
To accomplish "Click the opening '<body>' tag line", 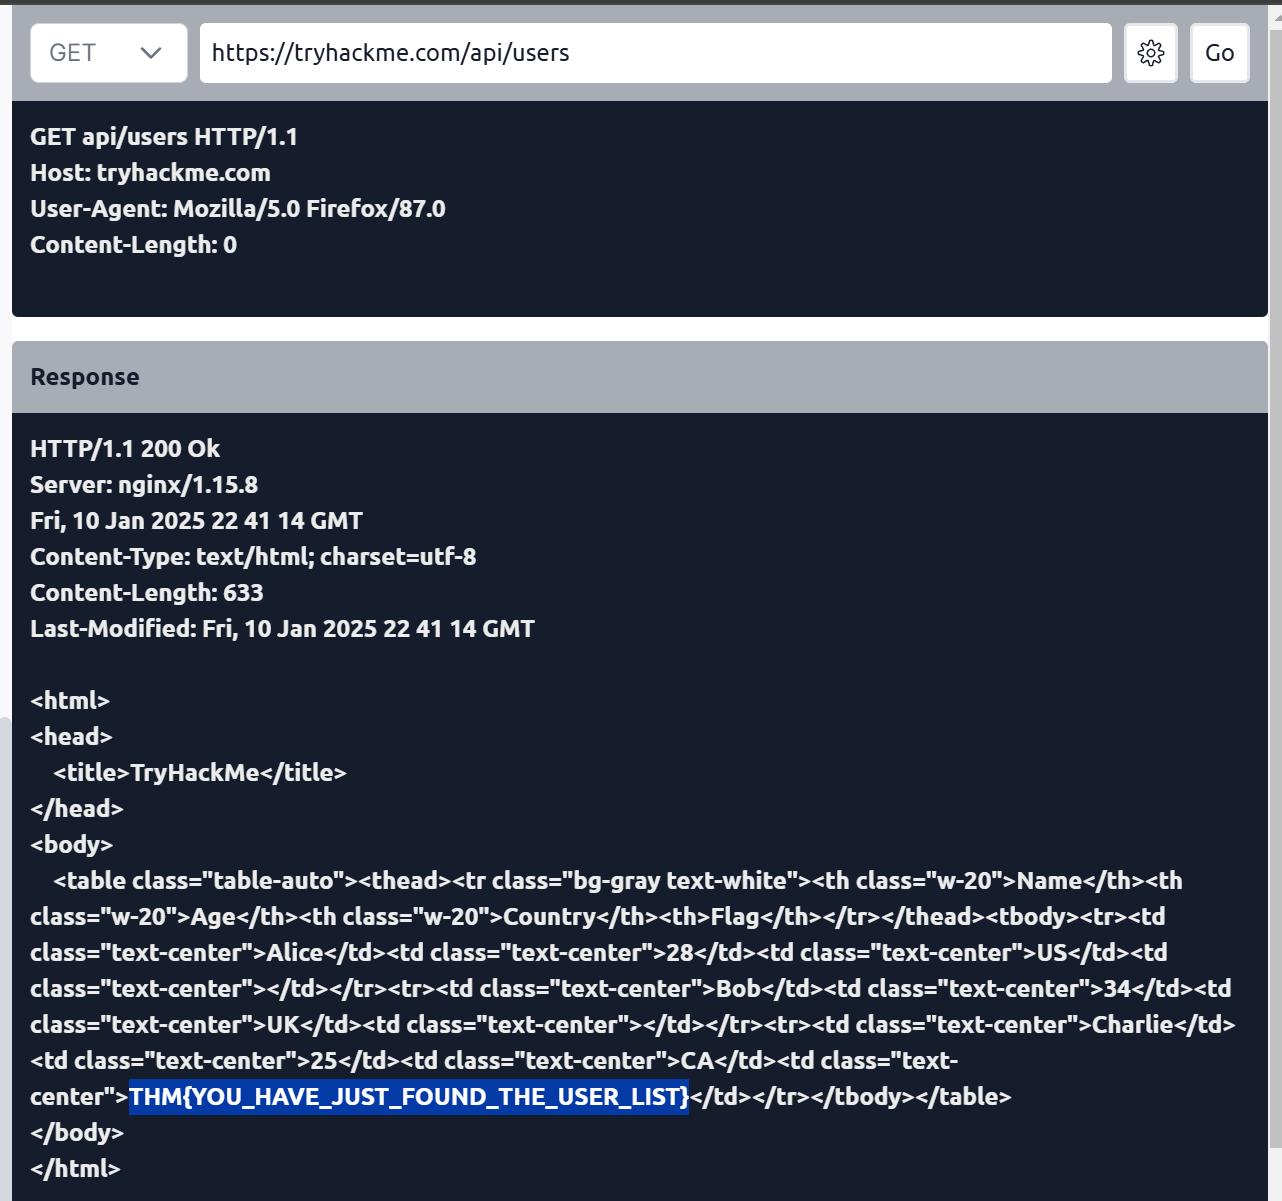I will coord(72,845).
